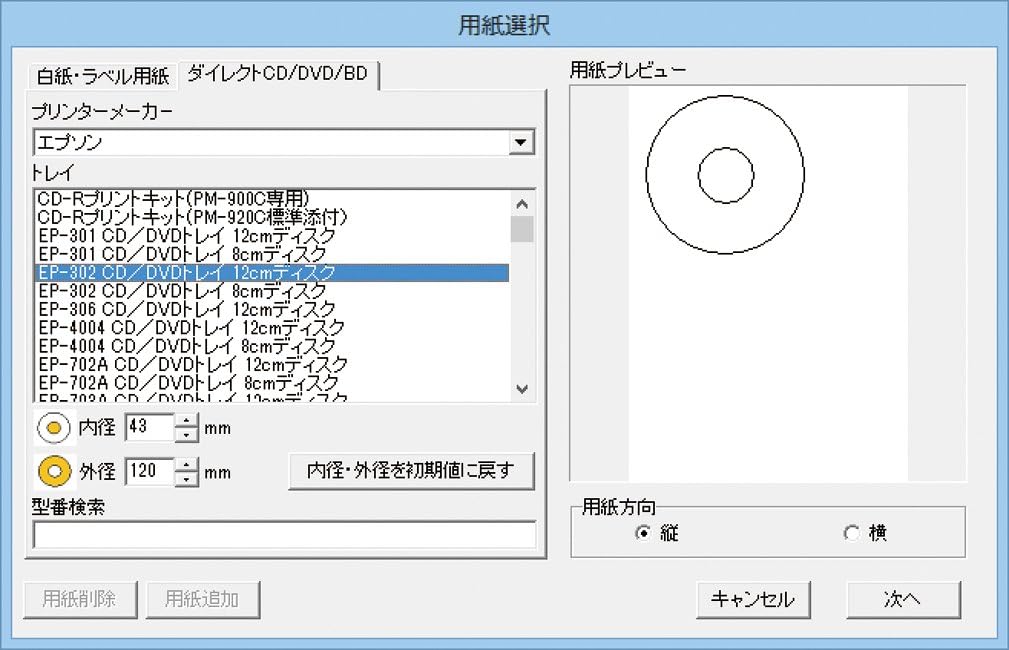Switch to the 白紙・ラベル用紙 tab
Screen dimensions: 1009x650
click(104, 76)
